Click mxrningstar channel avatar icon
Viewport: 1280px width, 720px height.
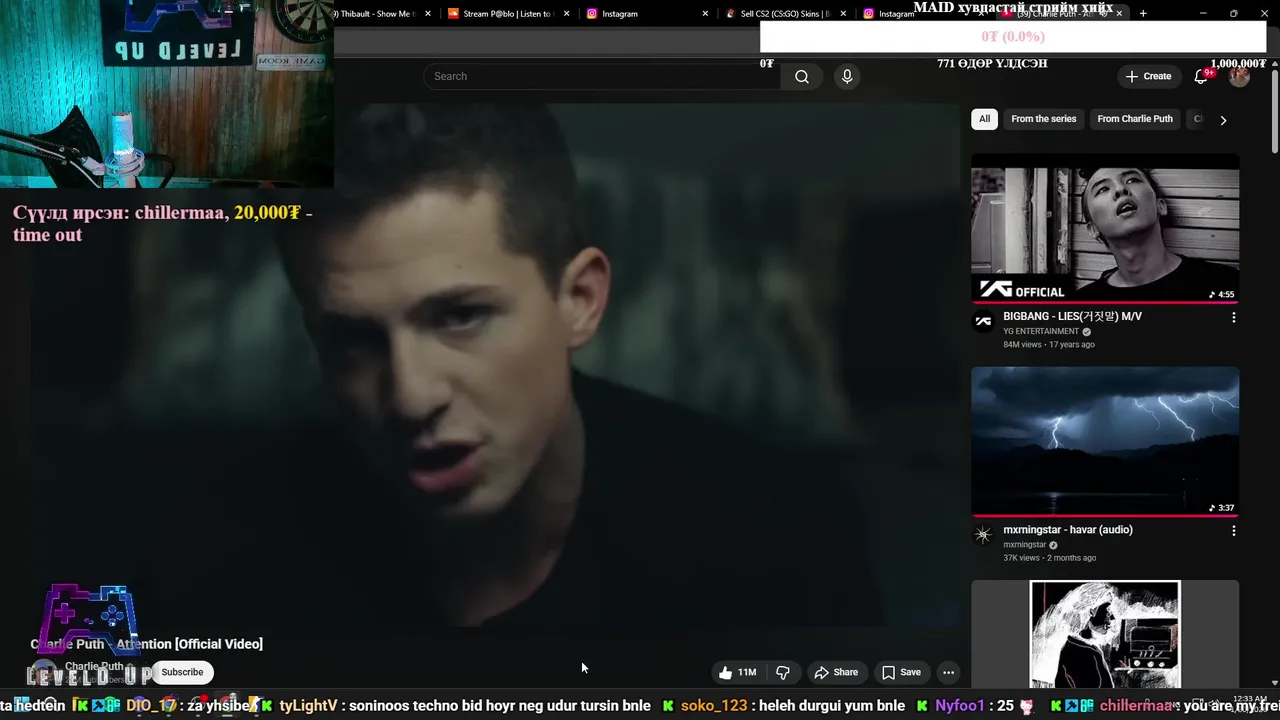[x=983, y=535]
